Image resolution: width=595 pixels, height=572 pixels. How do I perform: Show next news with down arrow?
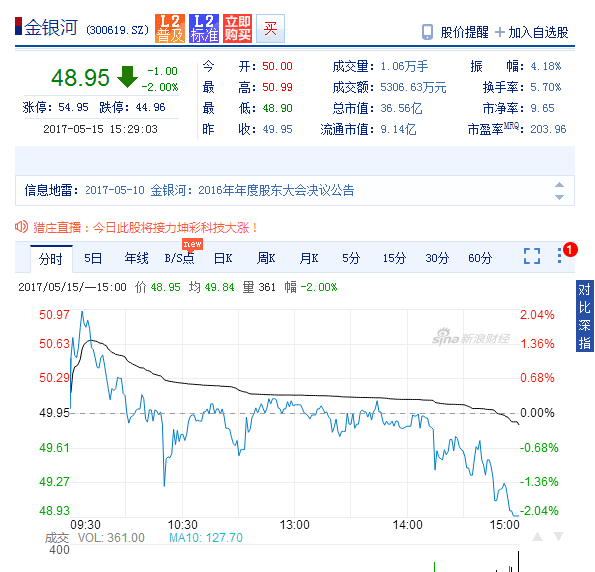pyautogui.click(x=559, y=197)
